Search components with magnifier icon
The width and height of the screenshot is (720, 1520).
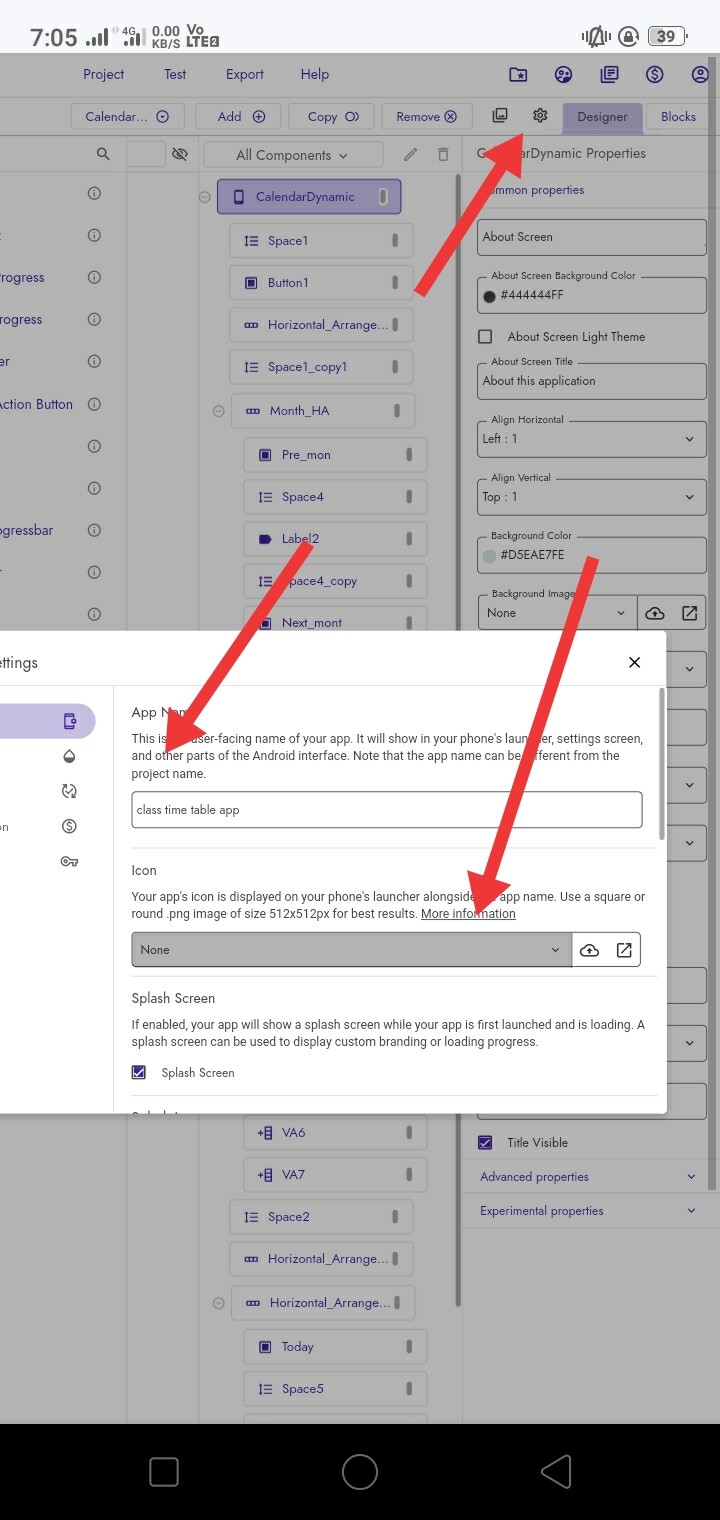pyautogui.click(x=103, y=154)
